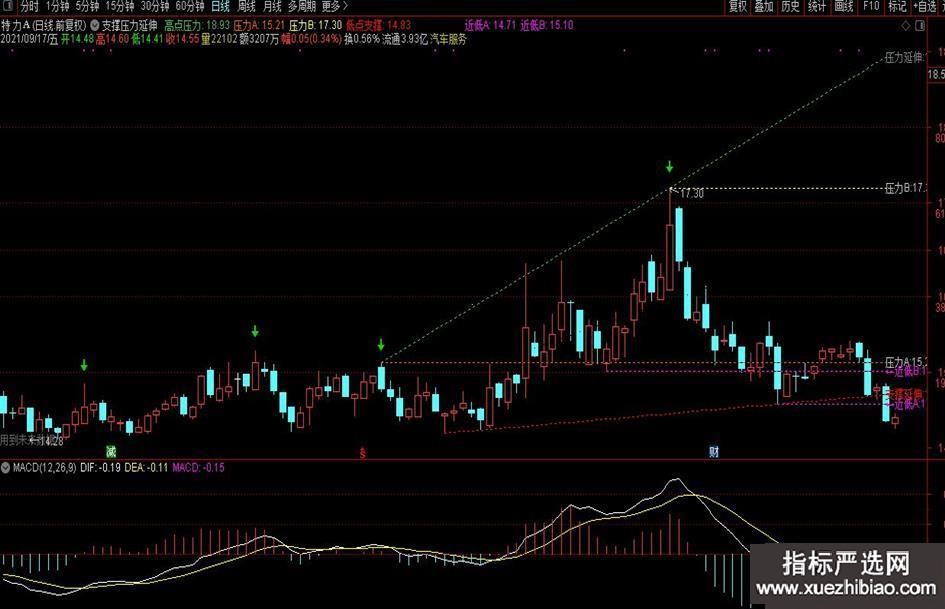Click the 特力A (日线 前复权) stock title

[44, 25]
